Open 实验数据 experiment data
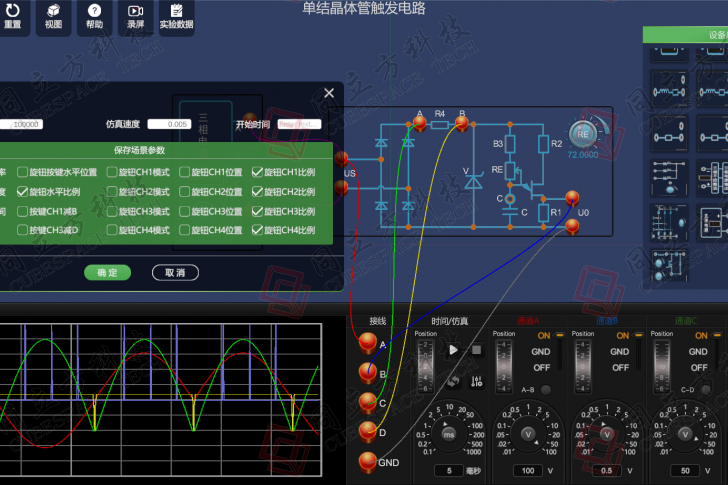This screenshot has width=728, height=485. 176,12
